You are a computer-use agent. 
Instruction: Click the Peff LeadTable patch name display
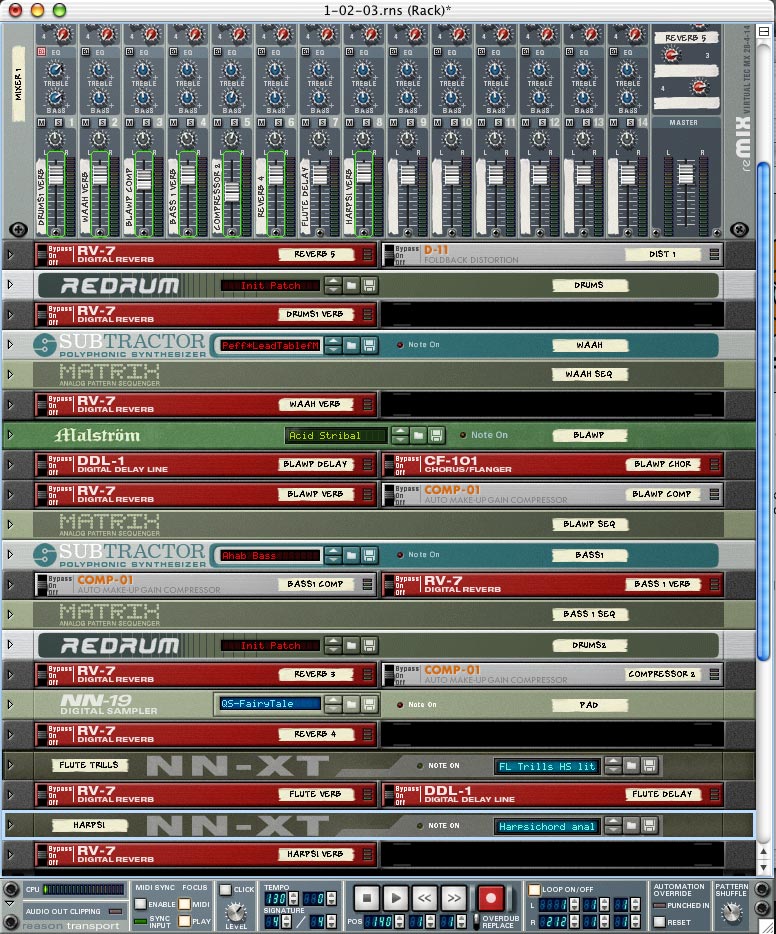[270, 345]
